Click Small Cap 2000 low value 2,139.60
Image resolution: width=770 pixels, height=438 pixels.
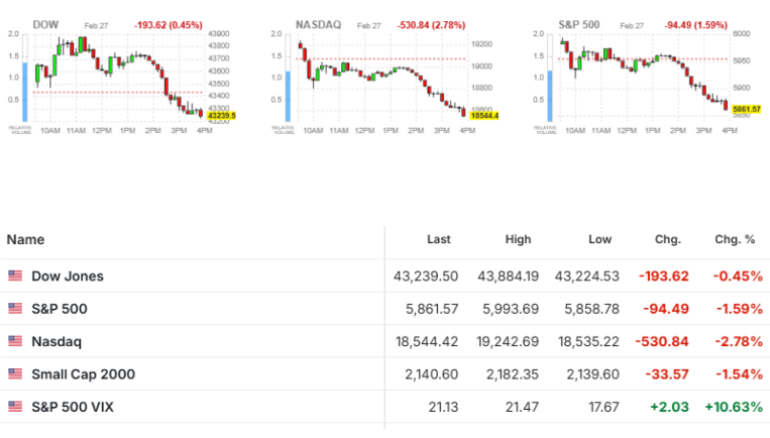(x=593, y=375)
